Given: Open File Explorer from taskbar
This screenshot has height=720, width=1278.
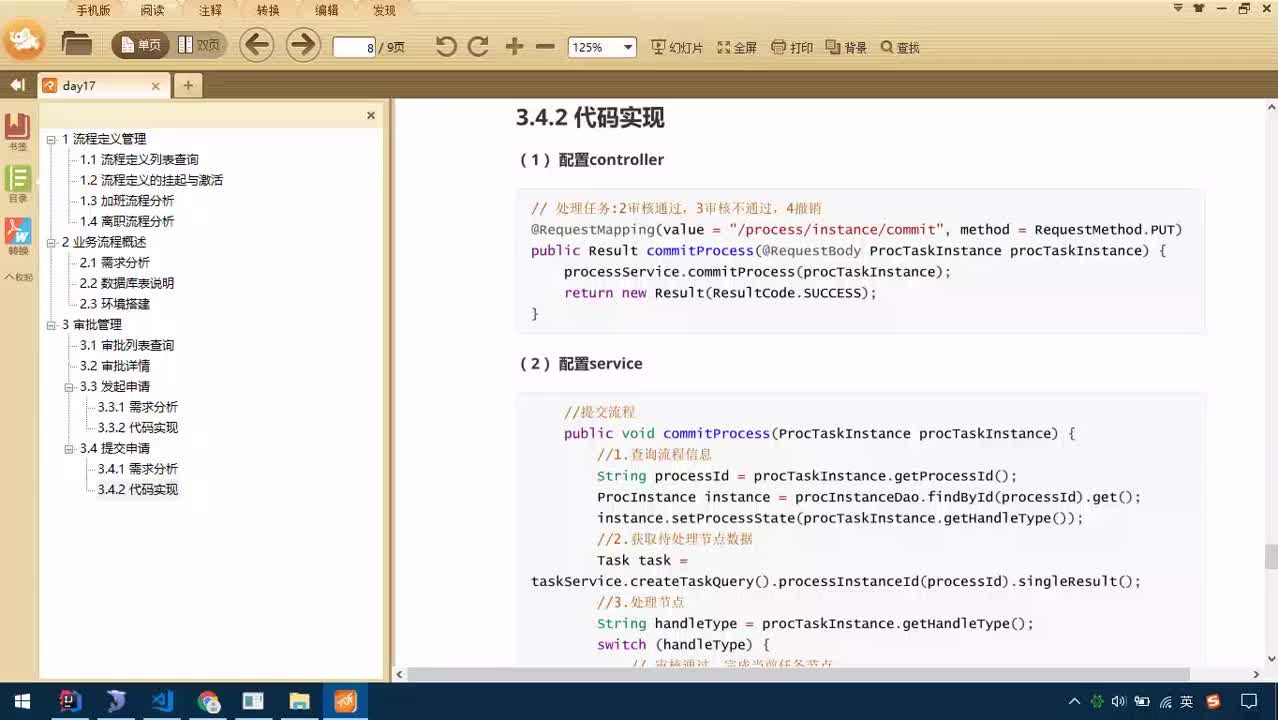Looking at the screenshot, I should (x=299, y=701).
